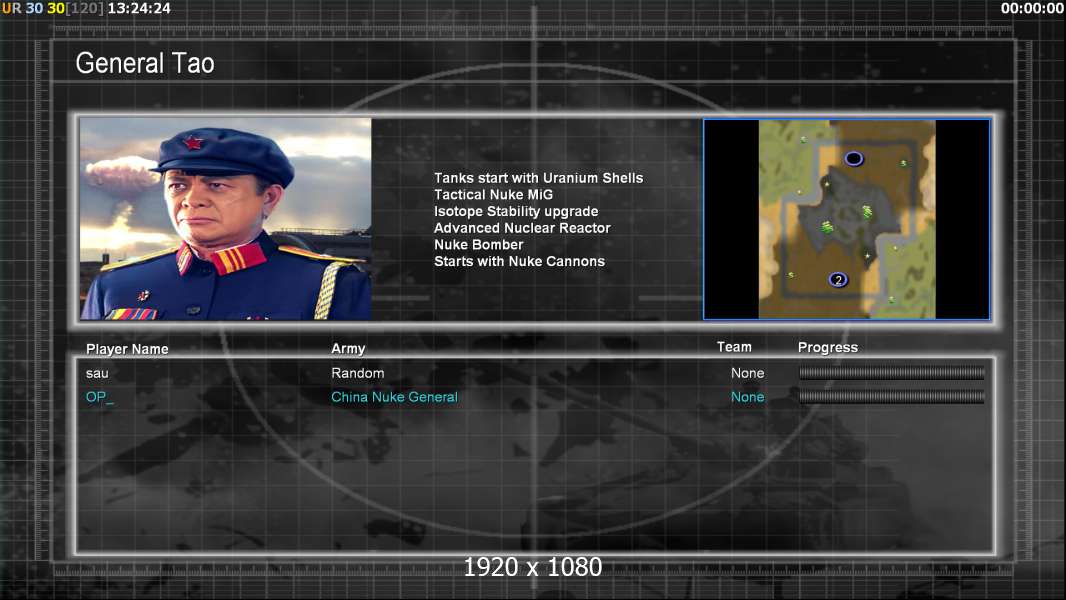
Task: Click the progress bar for sau
Action: (x=891, y=372)
